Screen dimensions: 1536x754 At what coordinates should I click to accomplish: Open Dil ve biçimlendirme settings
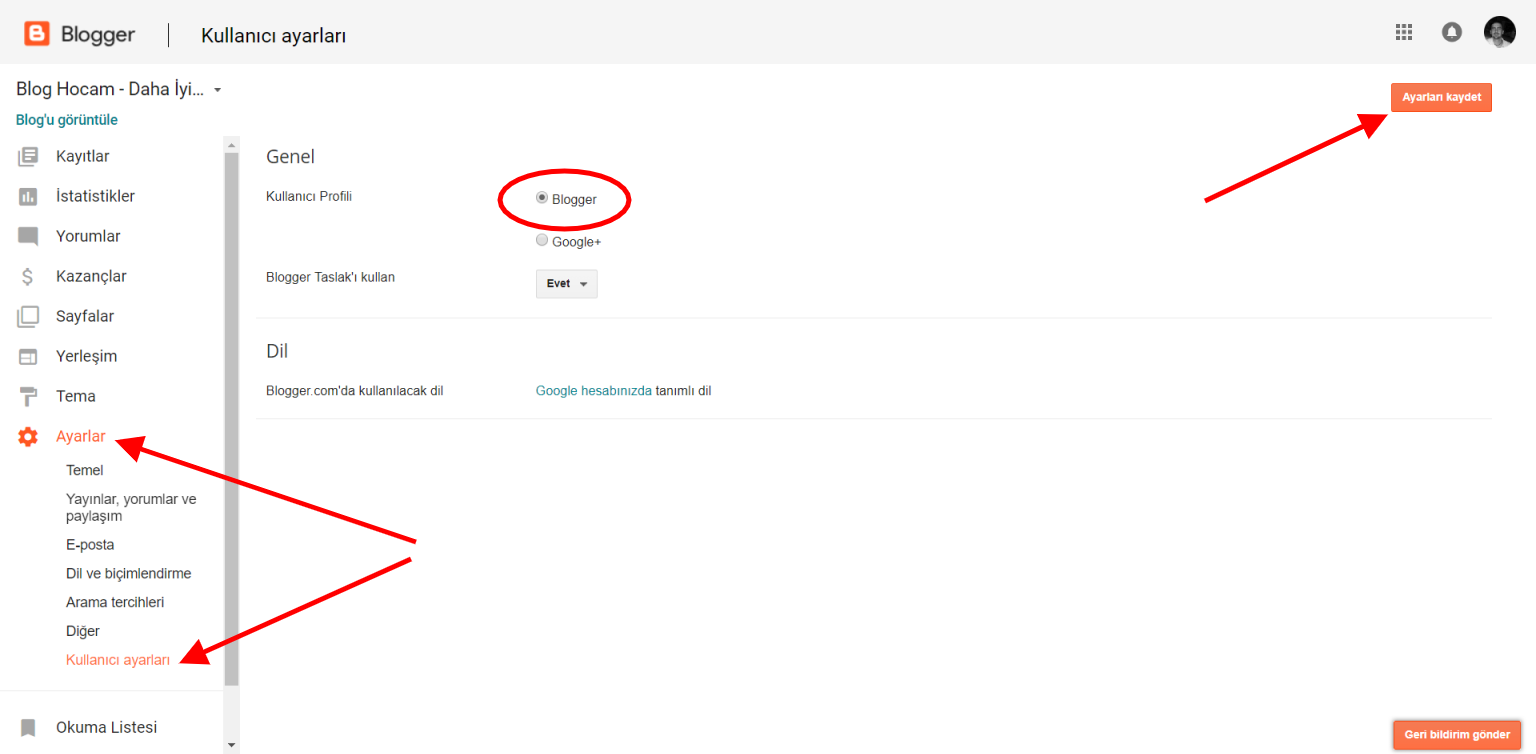tap(128, 574)
